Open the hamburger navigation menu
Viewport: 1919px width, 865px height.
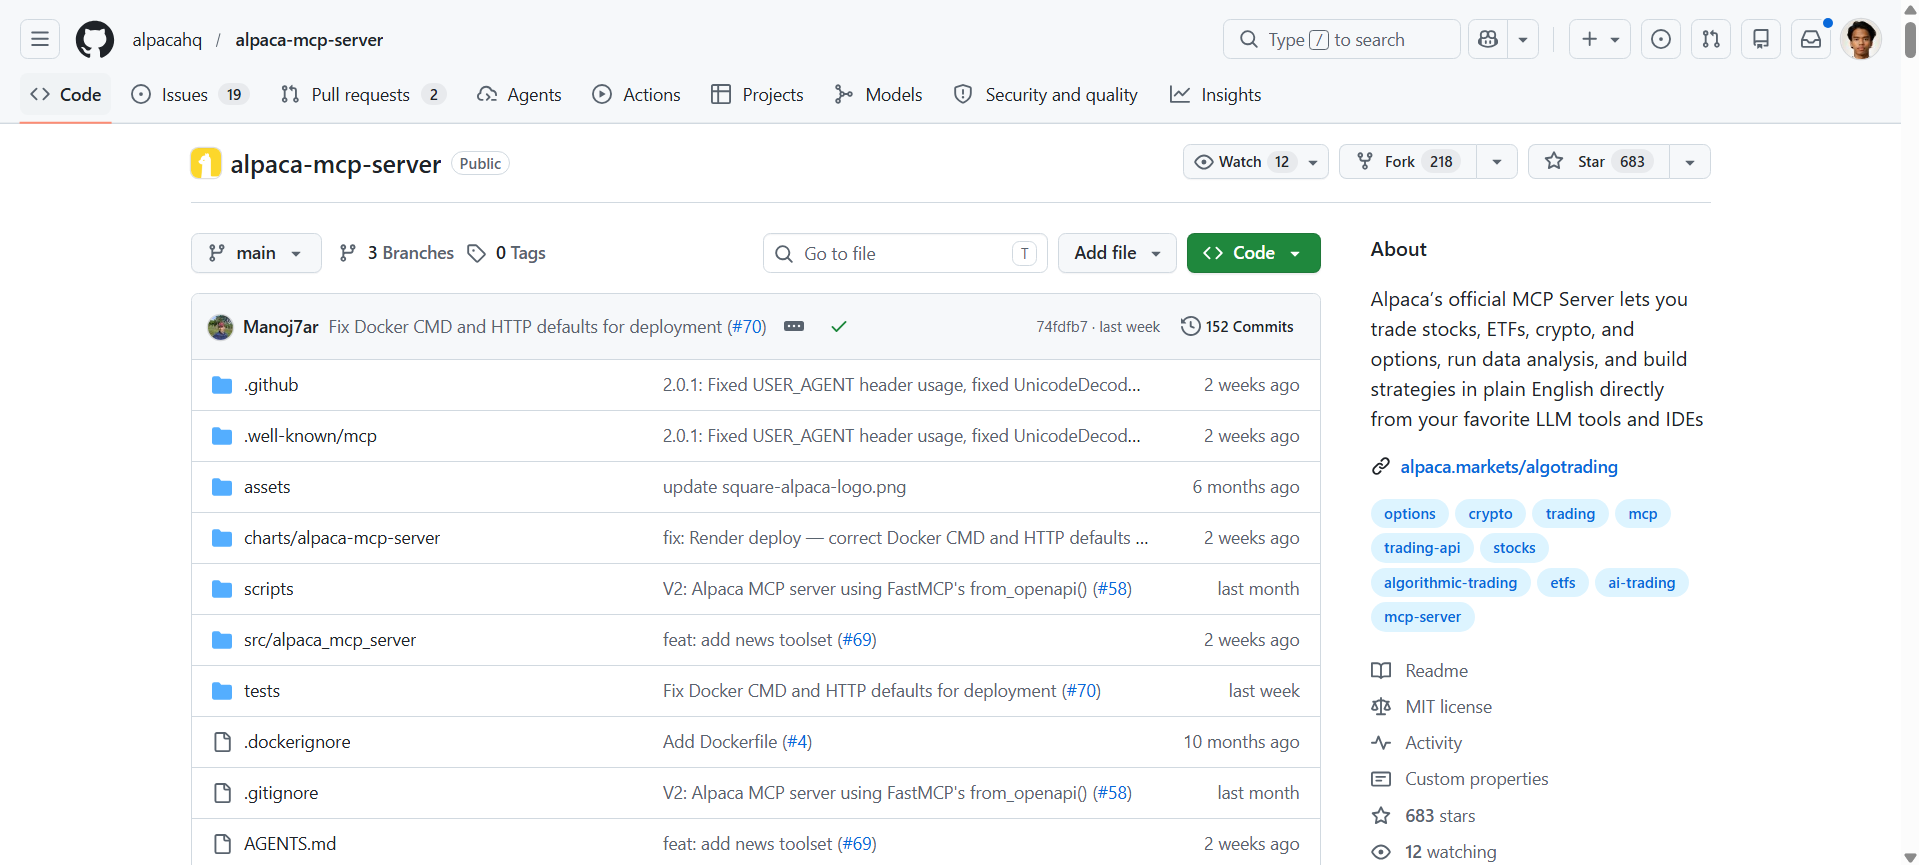40,39
